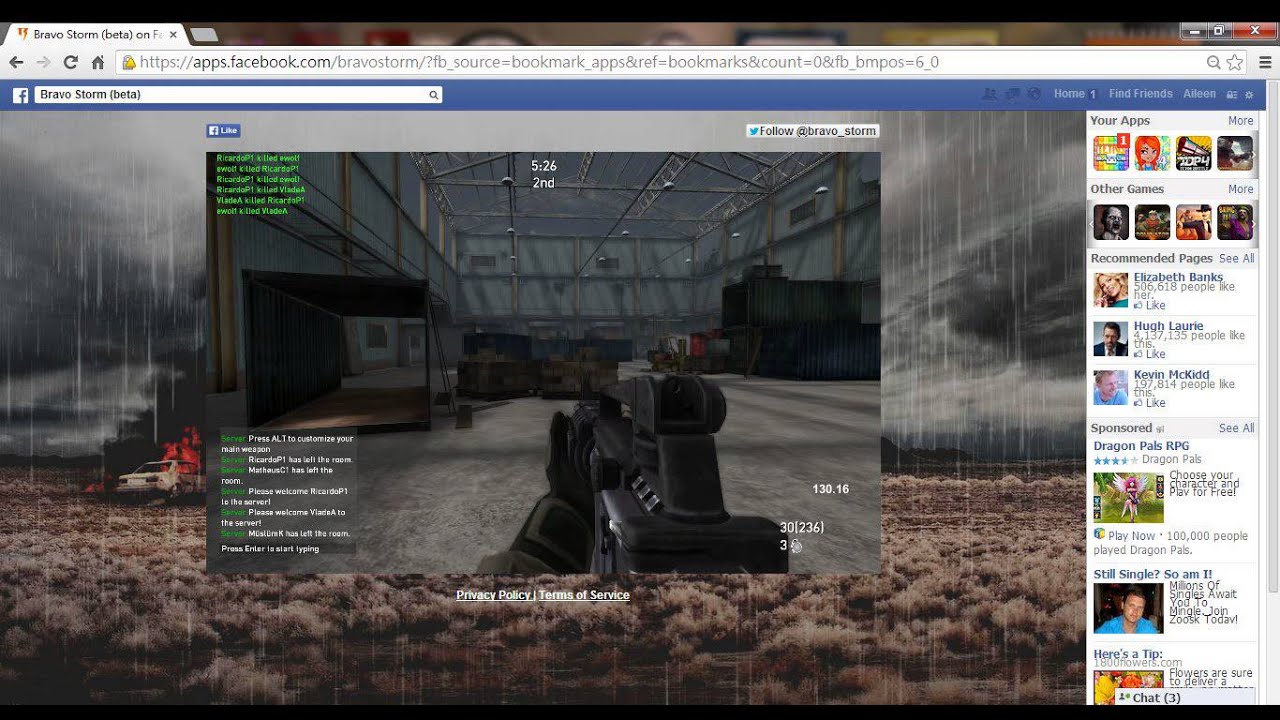Go to Facebook Home
The image size is (1280, 720).
[x=1069, y=94]
